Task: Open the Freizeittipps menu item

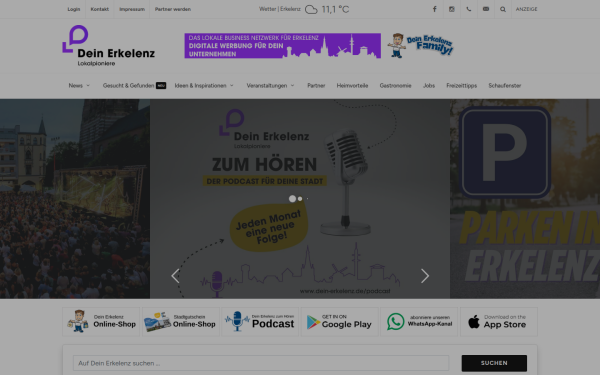Action: click(461, 86)
